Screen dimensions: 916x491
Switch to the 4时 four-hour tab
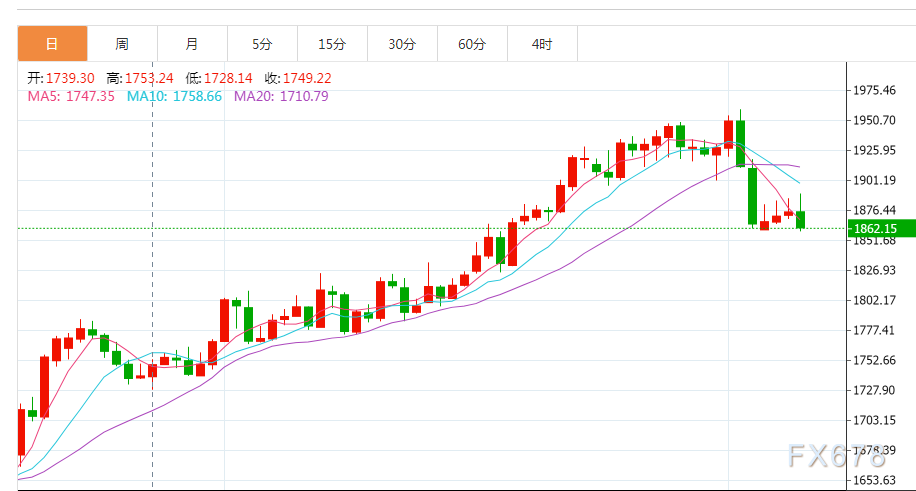[541, 44]
